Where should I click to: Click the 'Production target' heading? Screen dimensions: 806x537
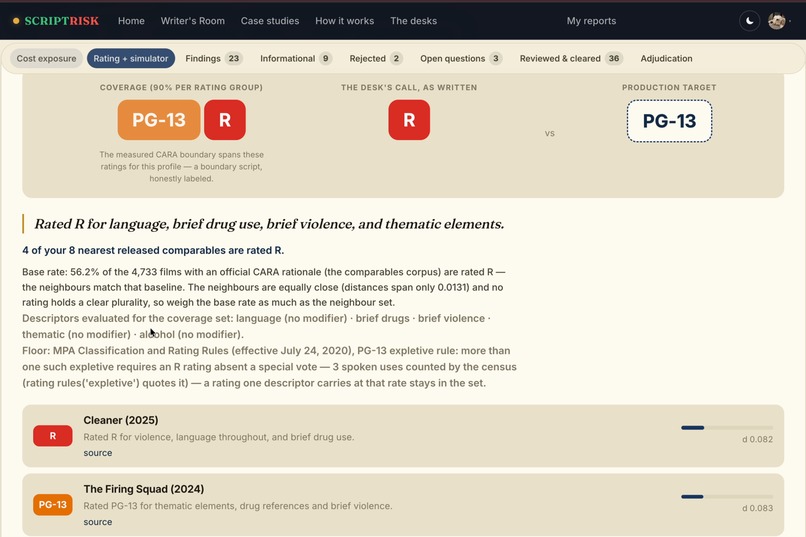pos(669,87)
